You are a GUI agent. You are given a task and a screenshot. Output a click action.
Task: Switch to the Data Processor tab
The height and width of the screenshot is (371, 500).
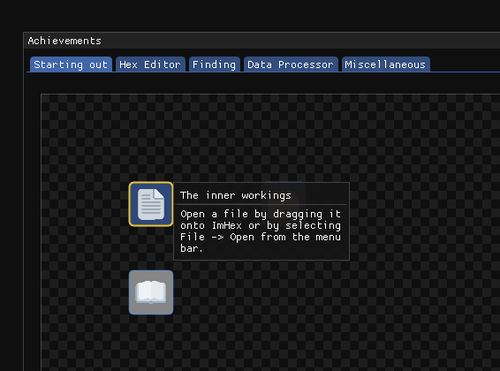291,64
